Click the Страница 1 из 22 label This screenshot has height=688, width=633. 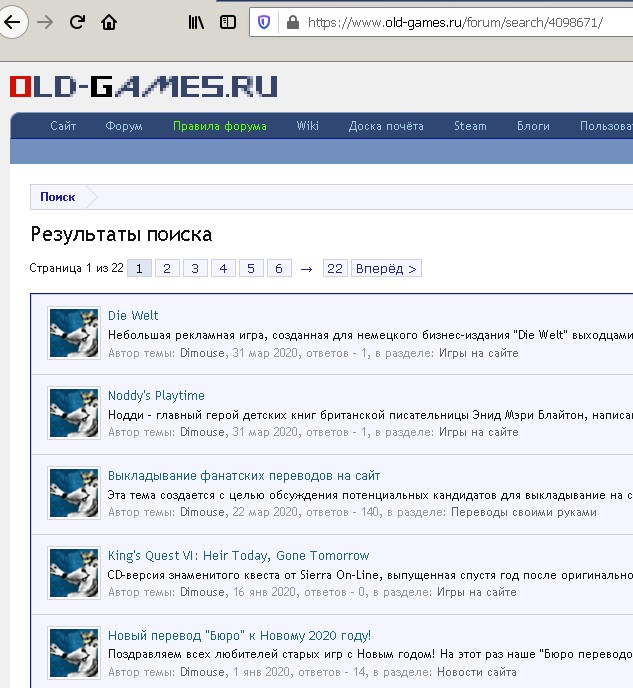(x=76, y=268)
